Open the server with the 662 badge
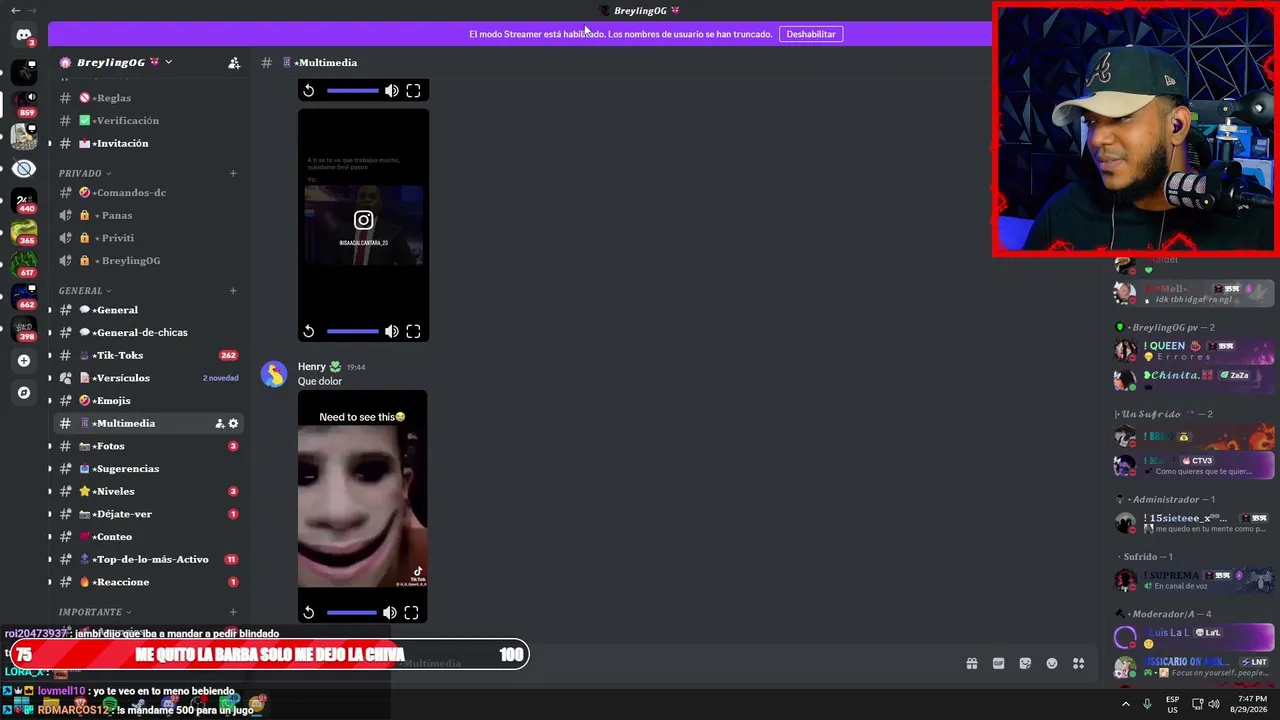This screenshot has height=720, width=1280. click(x=24, y=296)
